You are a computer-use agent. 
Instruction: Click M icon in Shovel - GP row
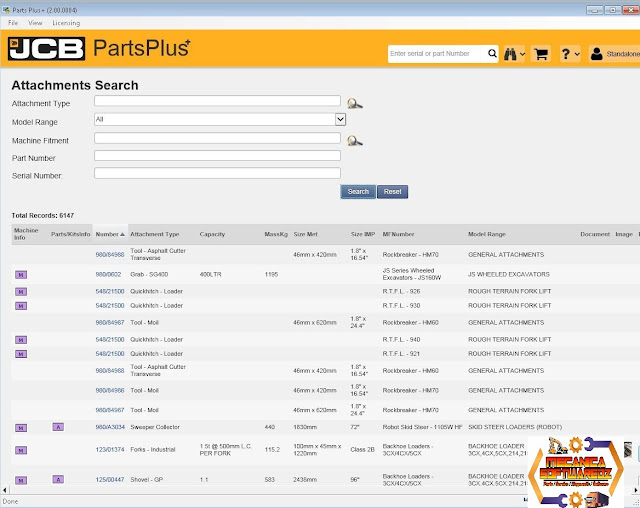21,480
